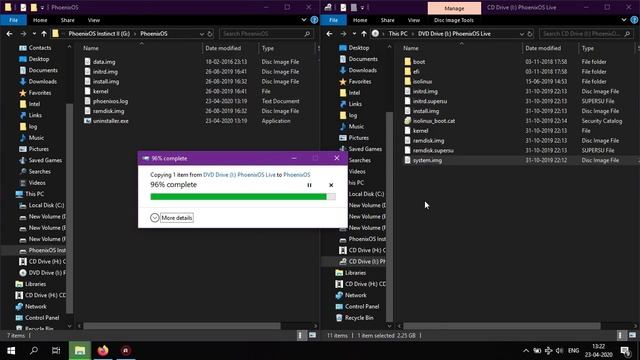Open Disc Image Tools tab in right window
This screenshot has height=360, width=640.
point(454,20)
